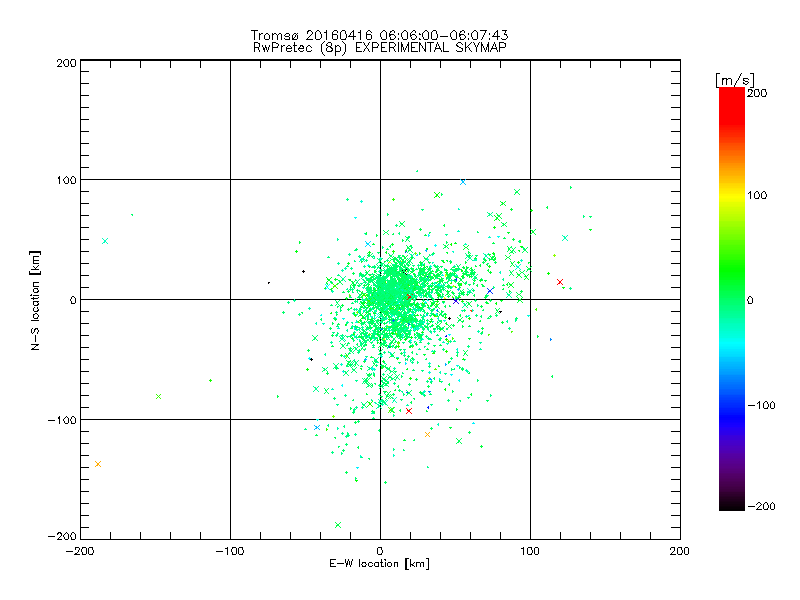Click the E-W axis tick label "100"
This screenshot has height=600, width=800.
pyautogui.click(x=530, y=551)
